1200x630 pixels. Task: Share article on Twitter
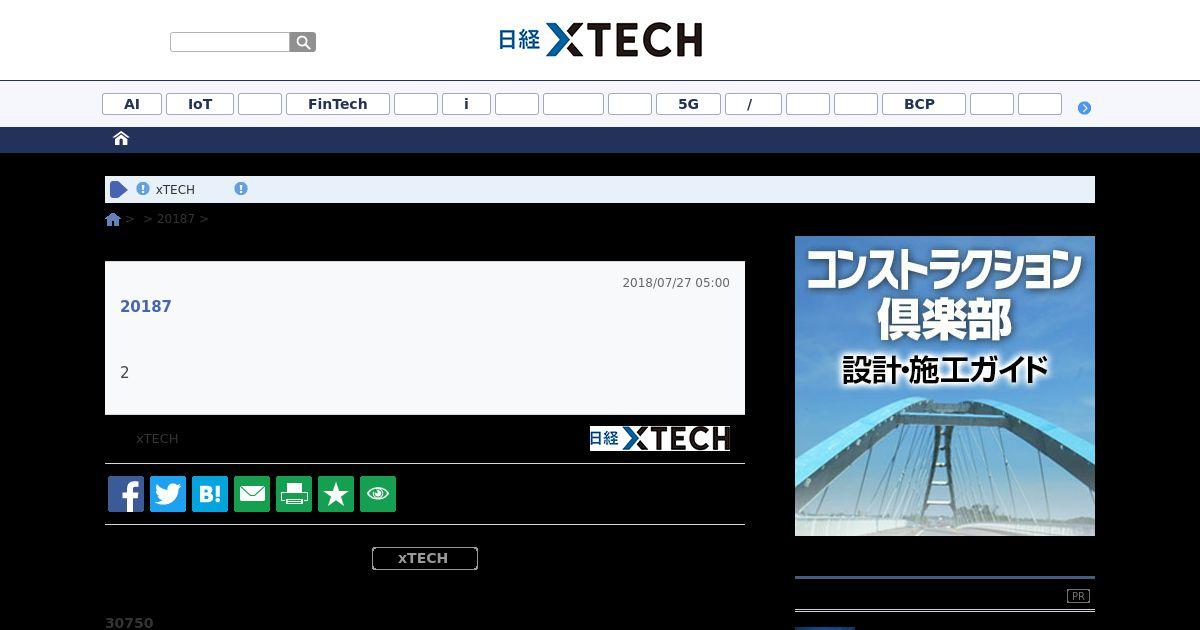coord(168,494)
